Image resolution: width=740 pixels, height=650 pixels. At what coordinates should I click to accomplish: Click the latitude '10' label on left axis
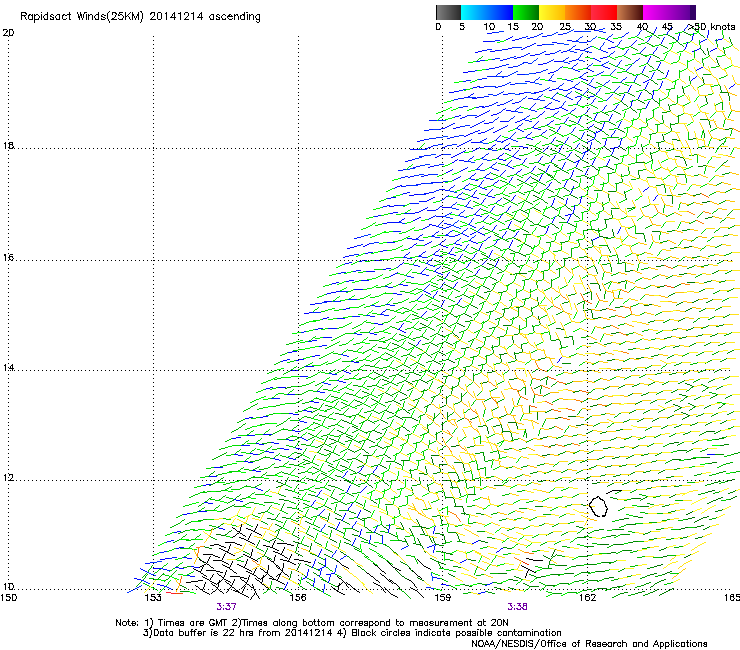click(x=8, y=587)
